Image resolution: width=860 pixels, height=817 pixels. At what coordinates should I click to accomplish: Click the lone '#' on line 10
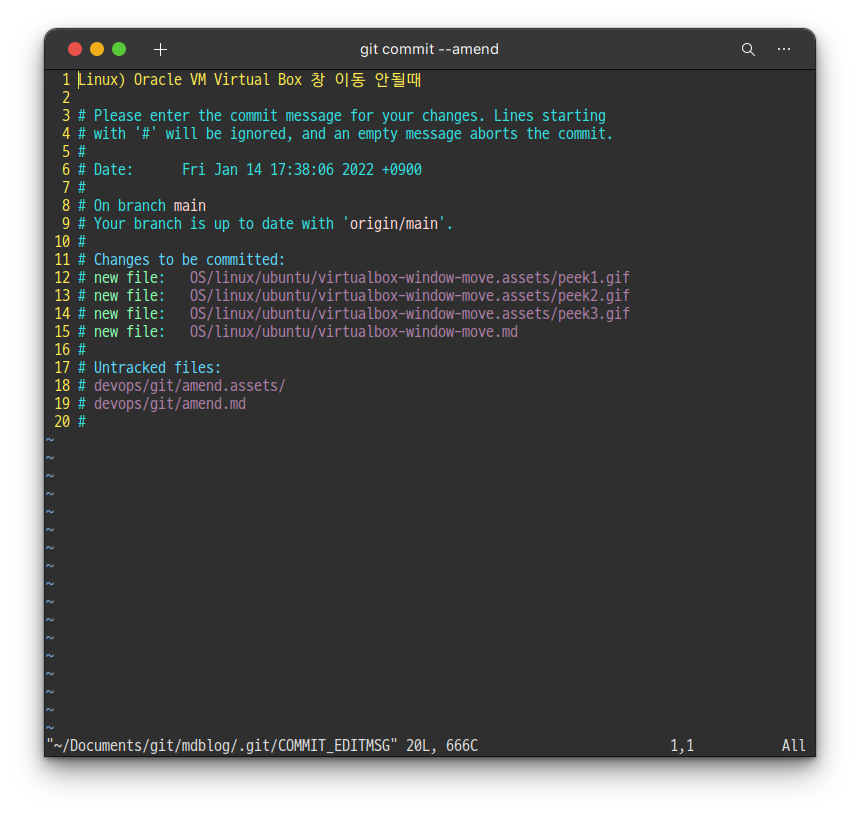pyautogui.click(x=82, y=242)
